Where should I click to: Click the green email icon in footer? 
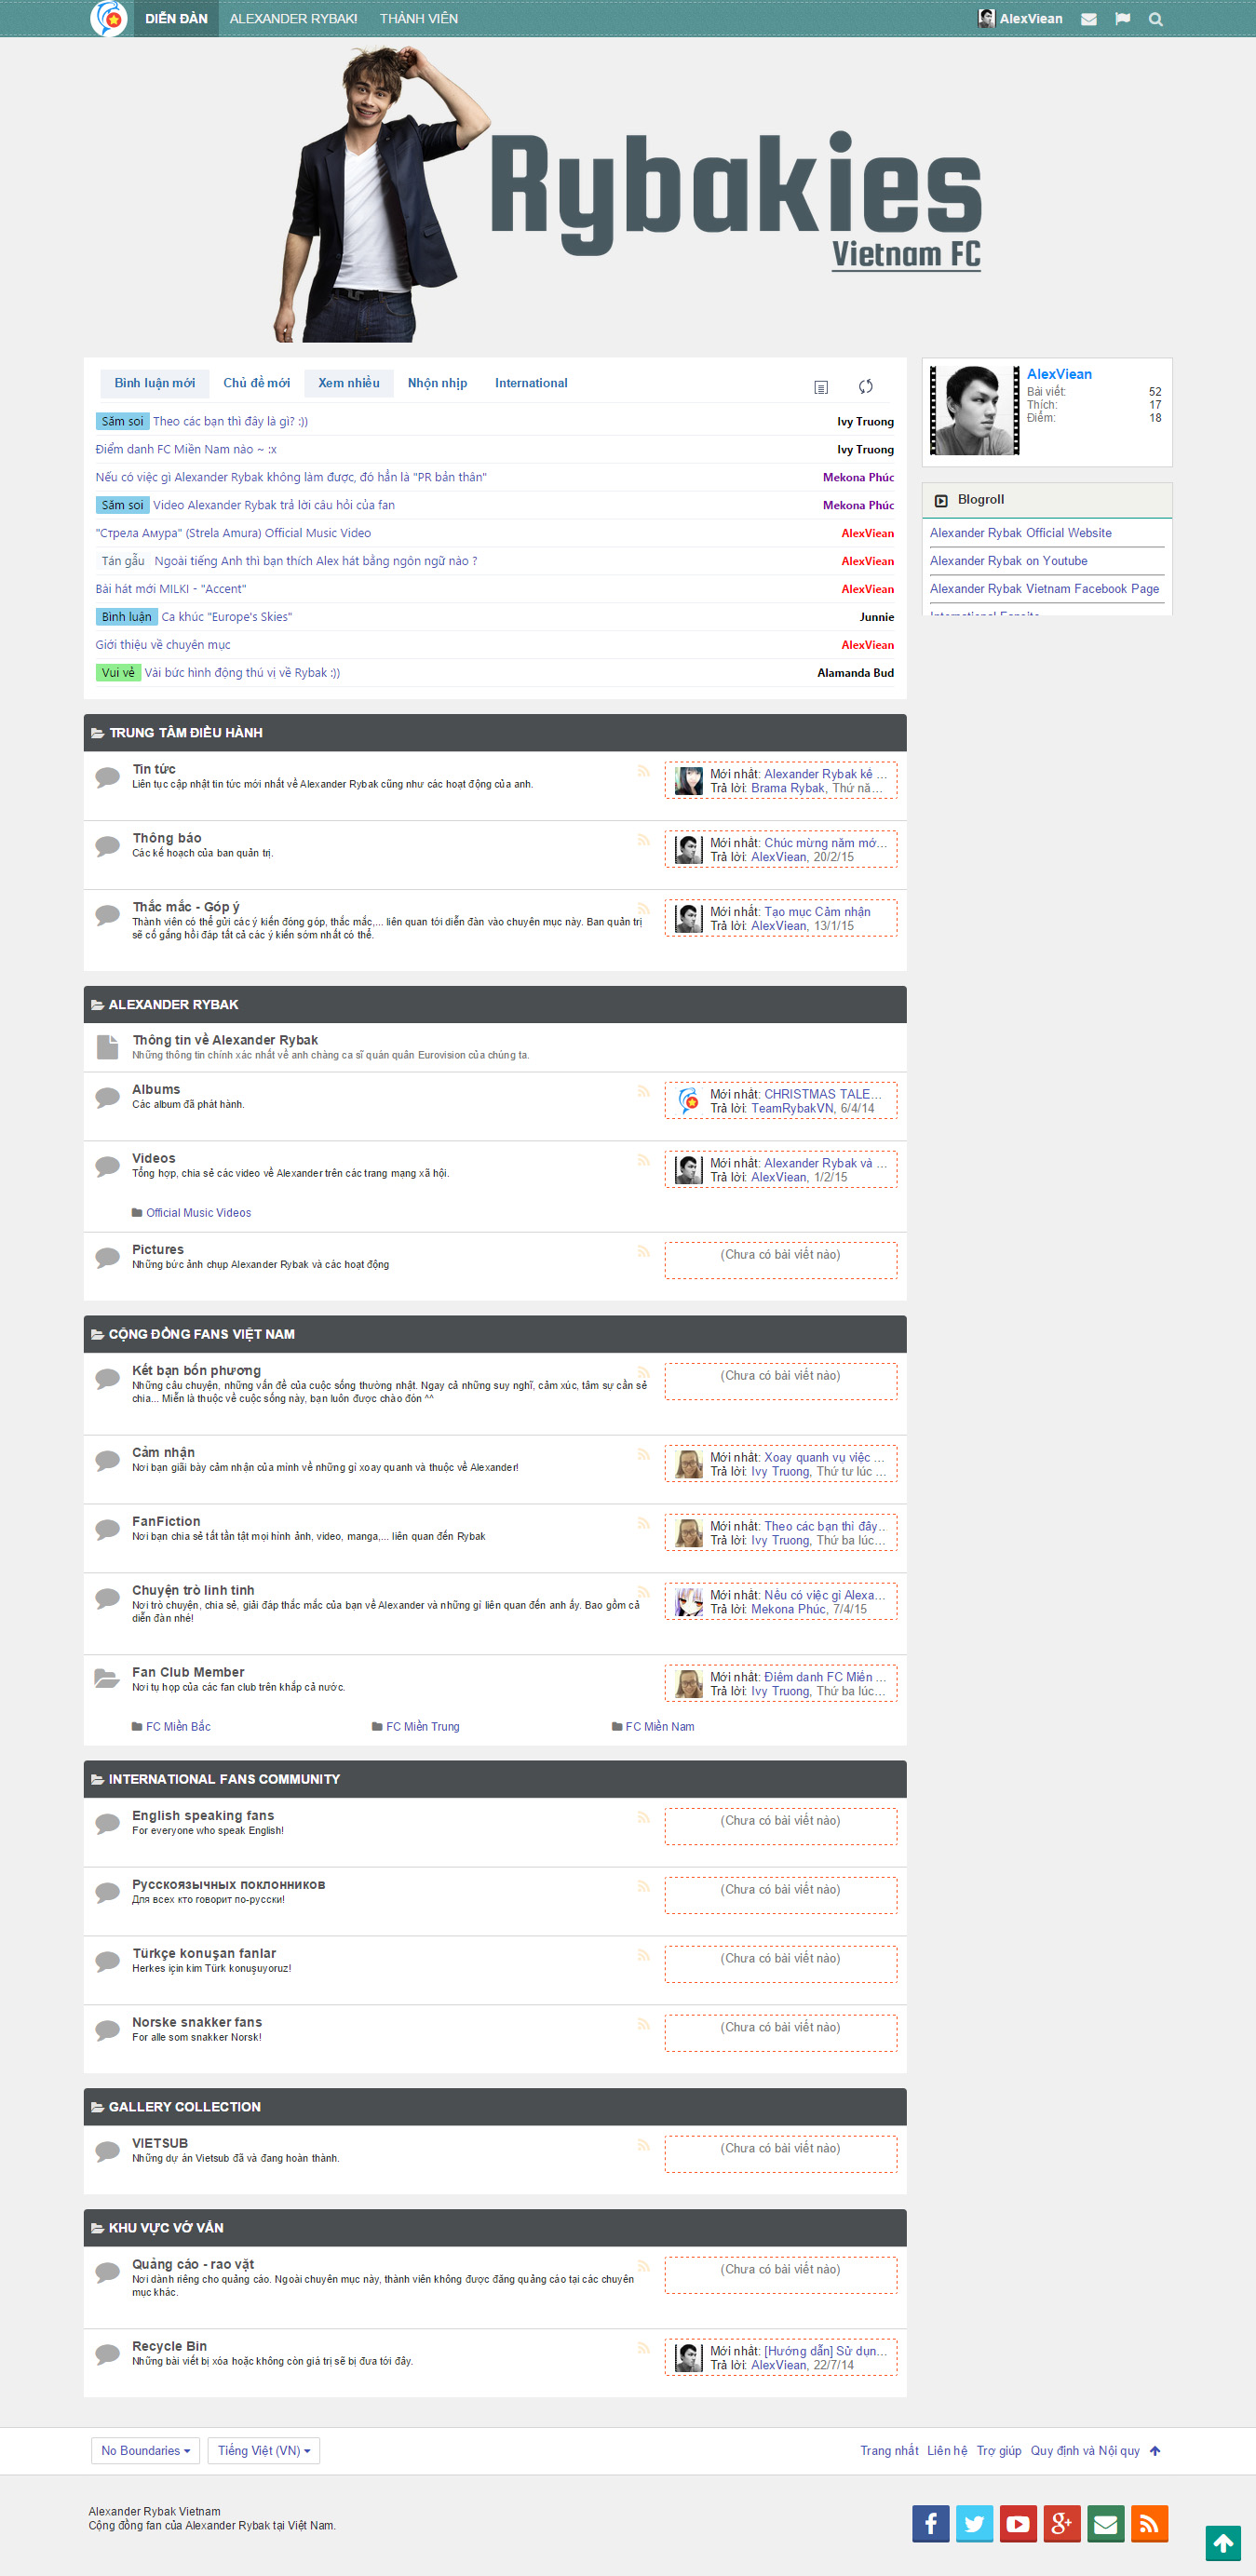(x=1106, y=2524)
